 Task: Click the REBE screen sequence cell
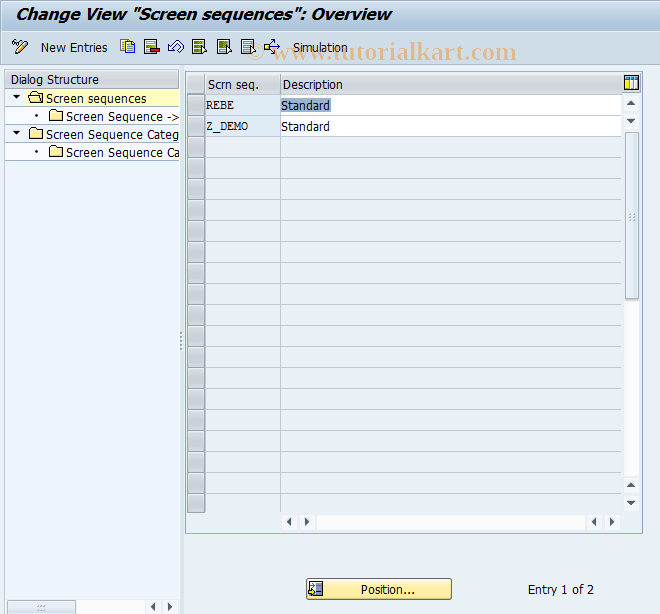click(x=242, y=105)
